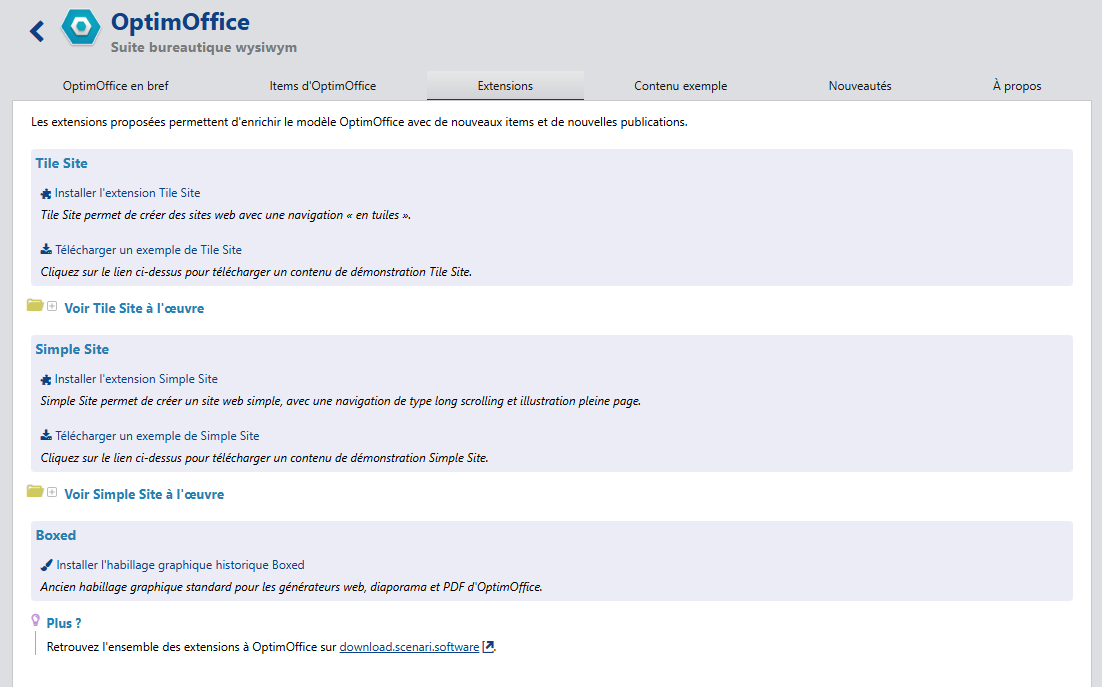
Task: Click Voir Simple Site à l'œuvre heading
Action: click(x=144, y=495)
